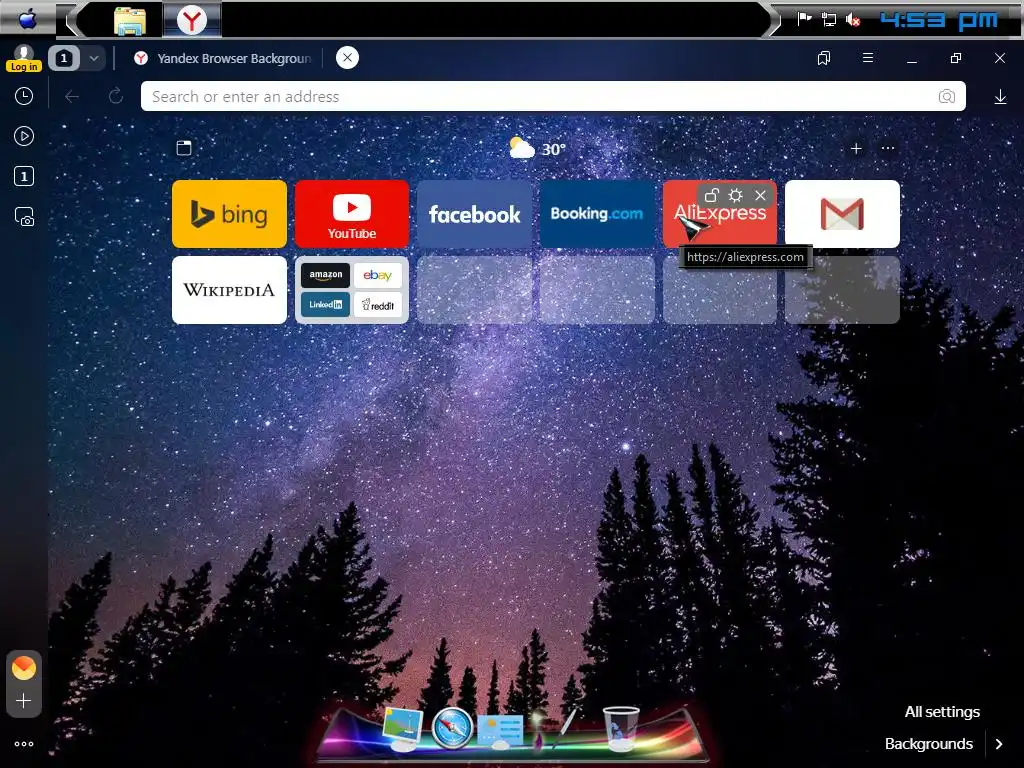Focus the search or address field

point(552,96)
